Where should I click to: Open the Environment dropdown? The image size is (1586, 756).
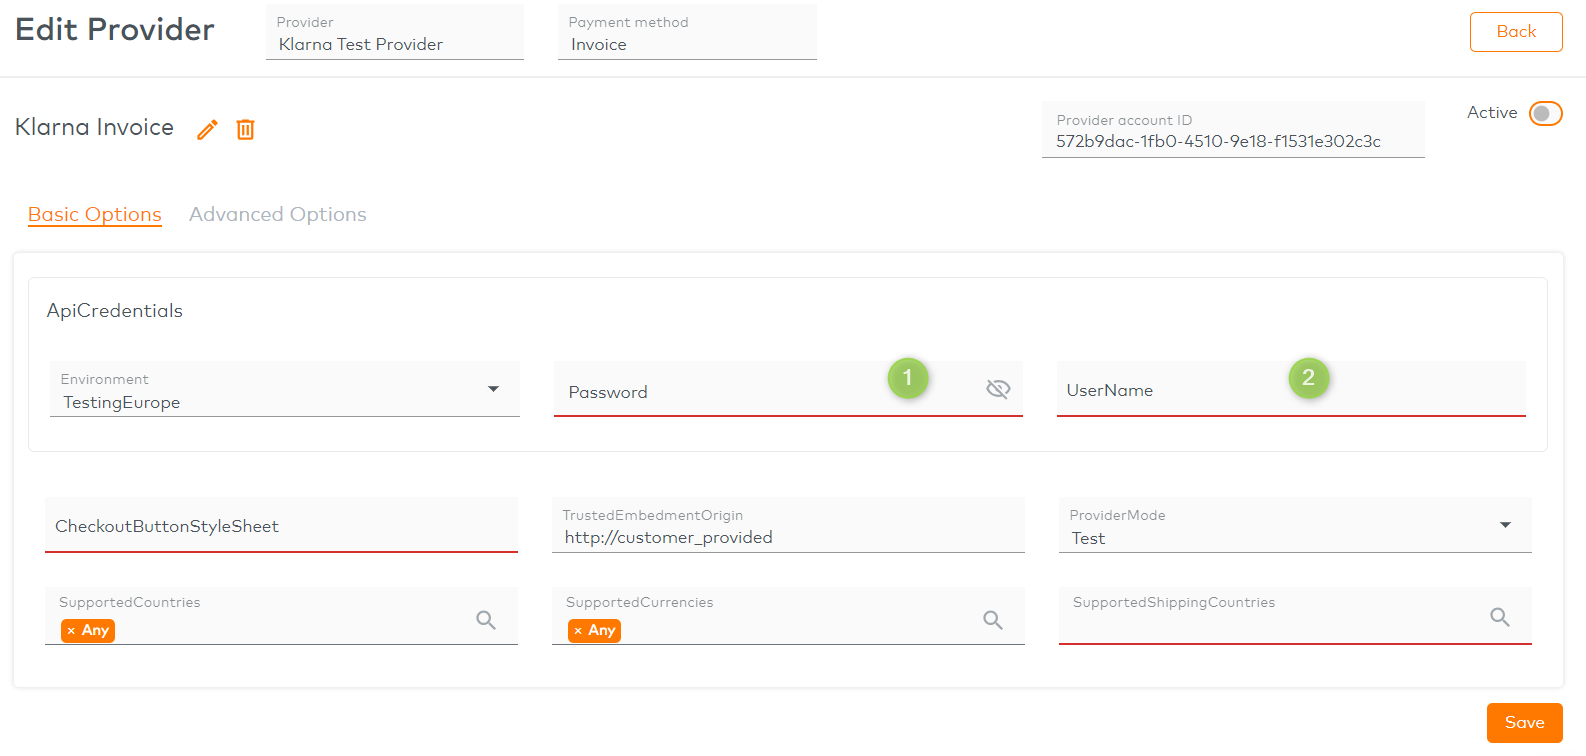(284, 389)
